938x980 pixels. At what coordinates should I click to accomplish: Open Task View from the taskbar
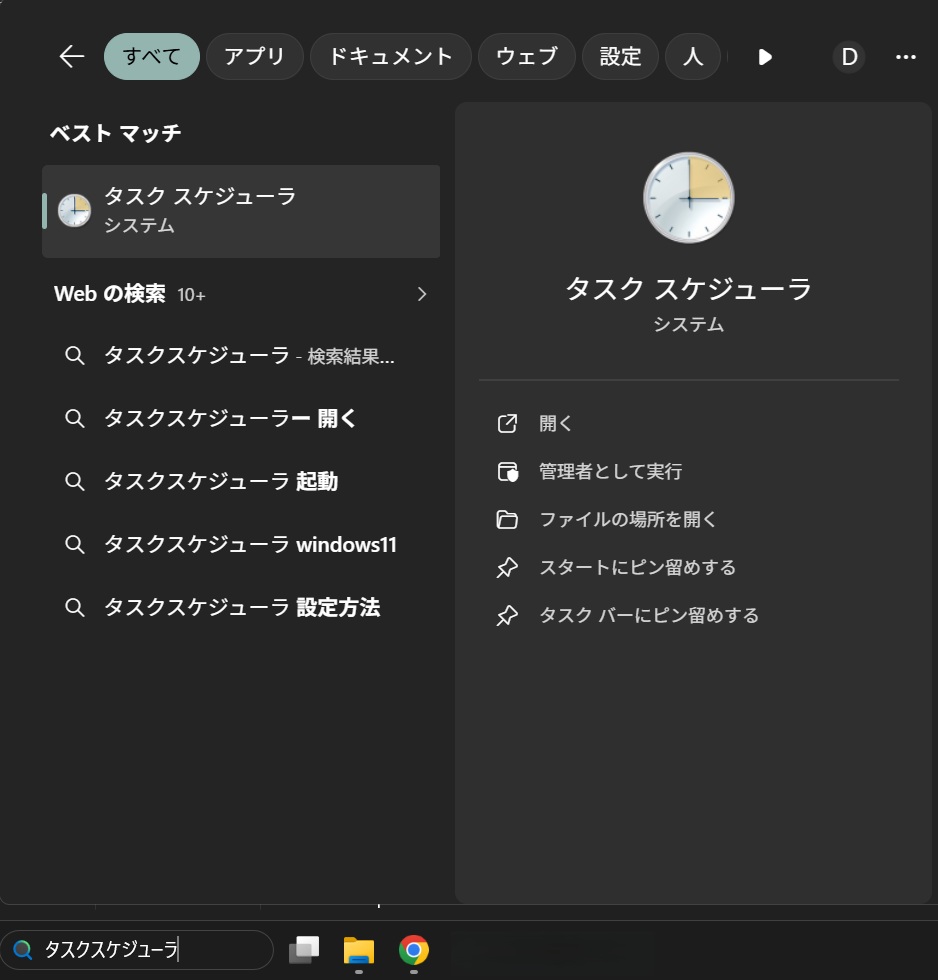[304, 949]
